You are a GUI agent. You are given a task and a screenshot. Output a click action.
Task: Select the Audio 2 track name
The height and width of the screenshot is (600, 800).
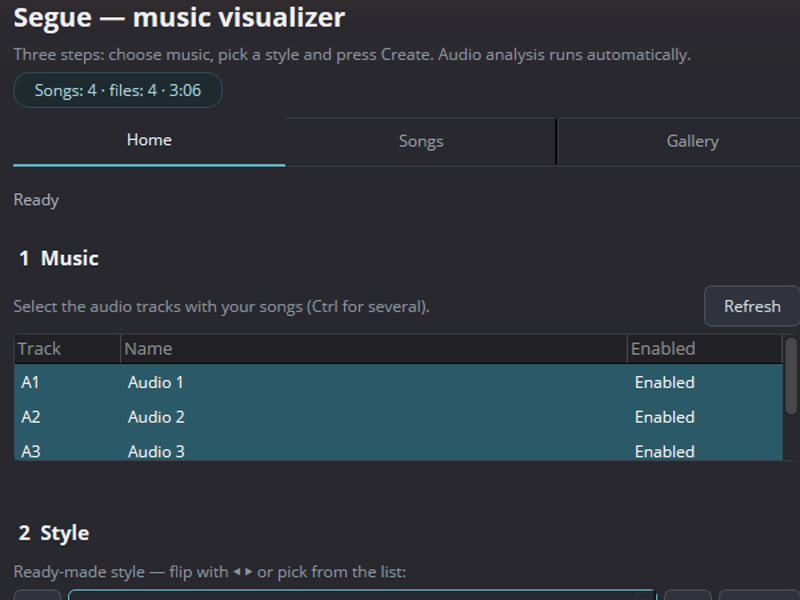(x=156, y=417)
